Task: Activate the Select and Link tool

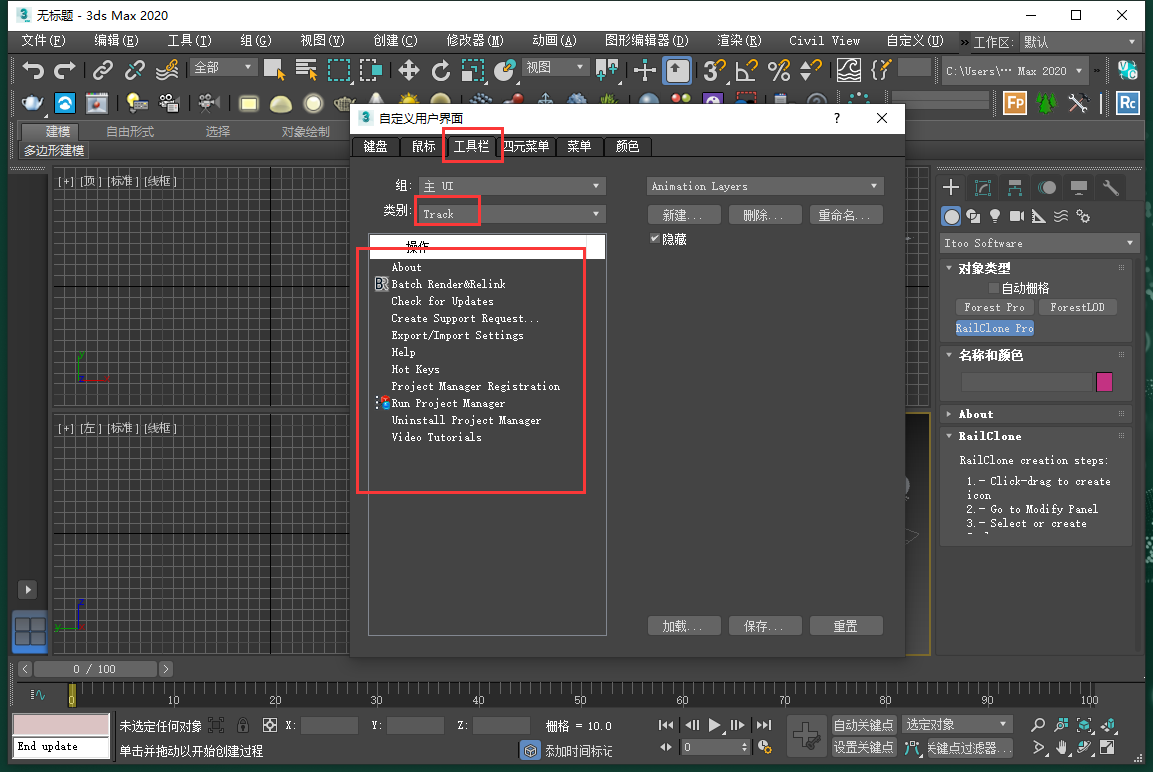Action: pos(102,71)
